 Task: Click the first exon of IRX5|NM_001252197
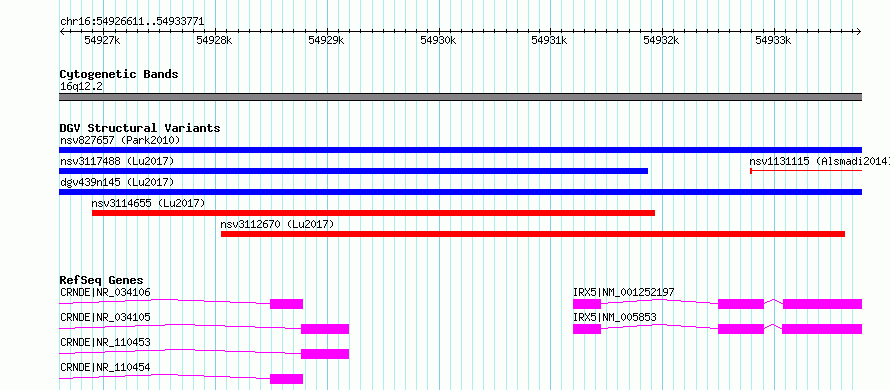tap(587, 304)
